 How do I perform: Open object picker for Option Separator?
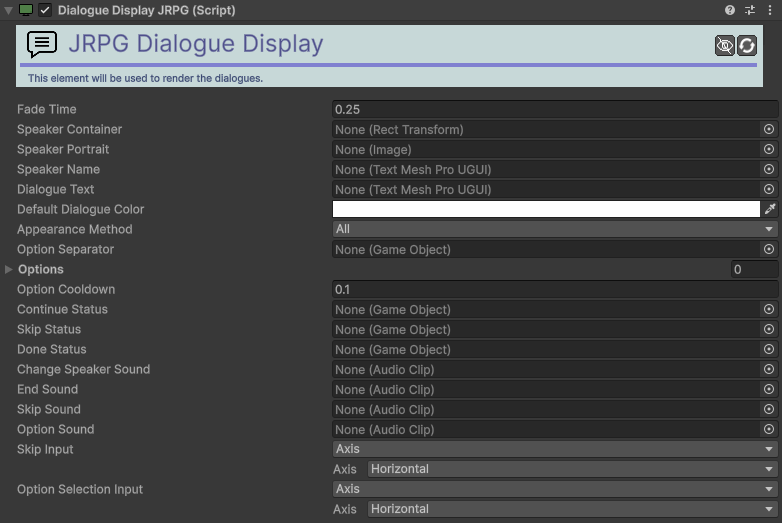769,249
